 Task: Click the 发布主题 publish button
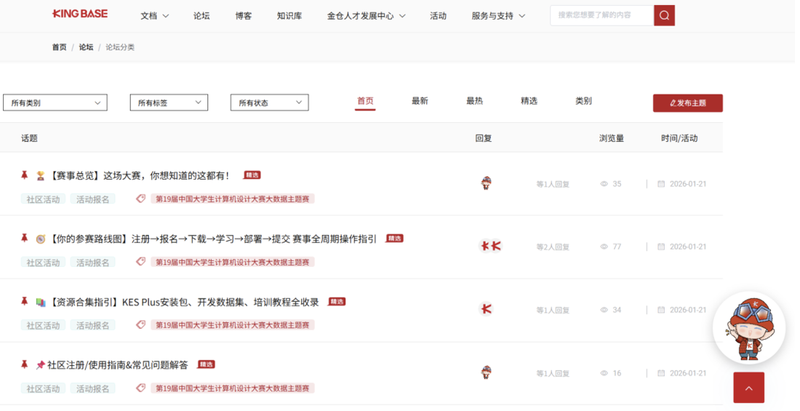[x=687, y=103]
